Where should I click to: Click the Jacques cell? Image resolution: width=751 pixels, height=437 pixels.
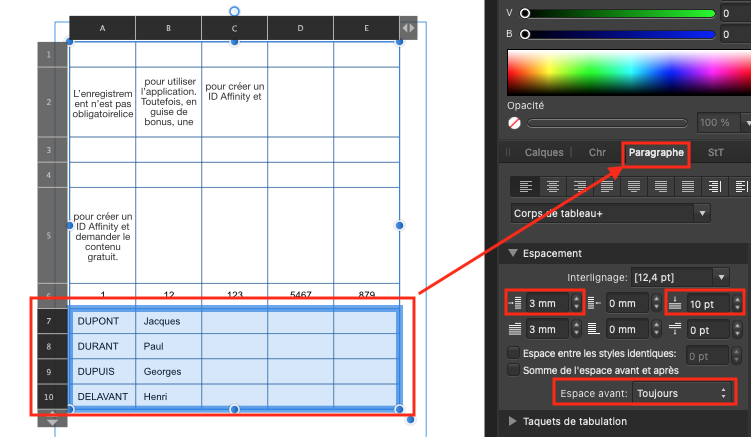point(169,321)
